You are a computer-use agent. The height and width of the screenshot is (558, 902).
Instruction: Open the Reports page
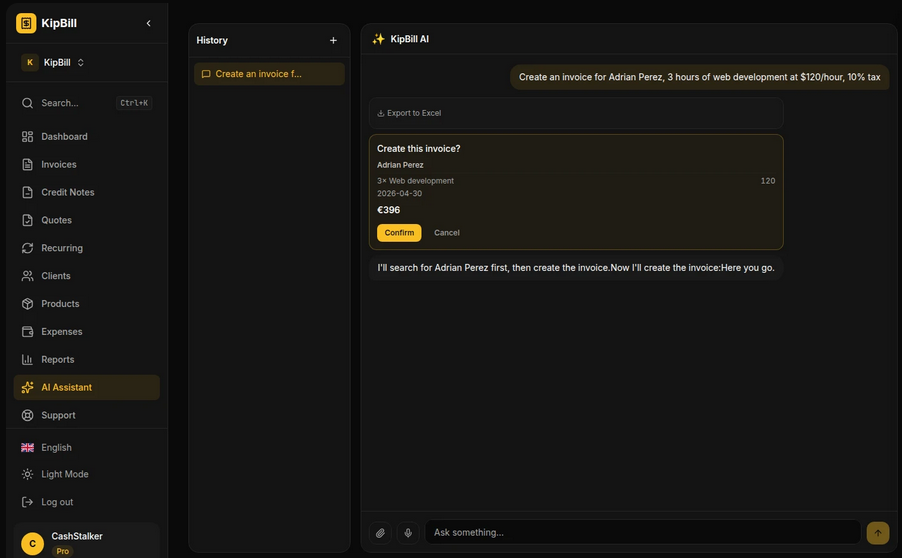coord(86,360)
